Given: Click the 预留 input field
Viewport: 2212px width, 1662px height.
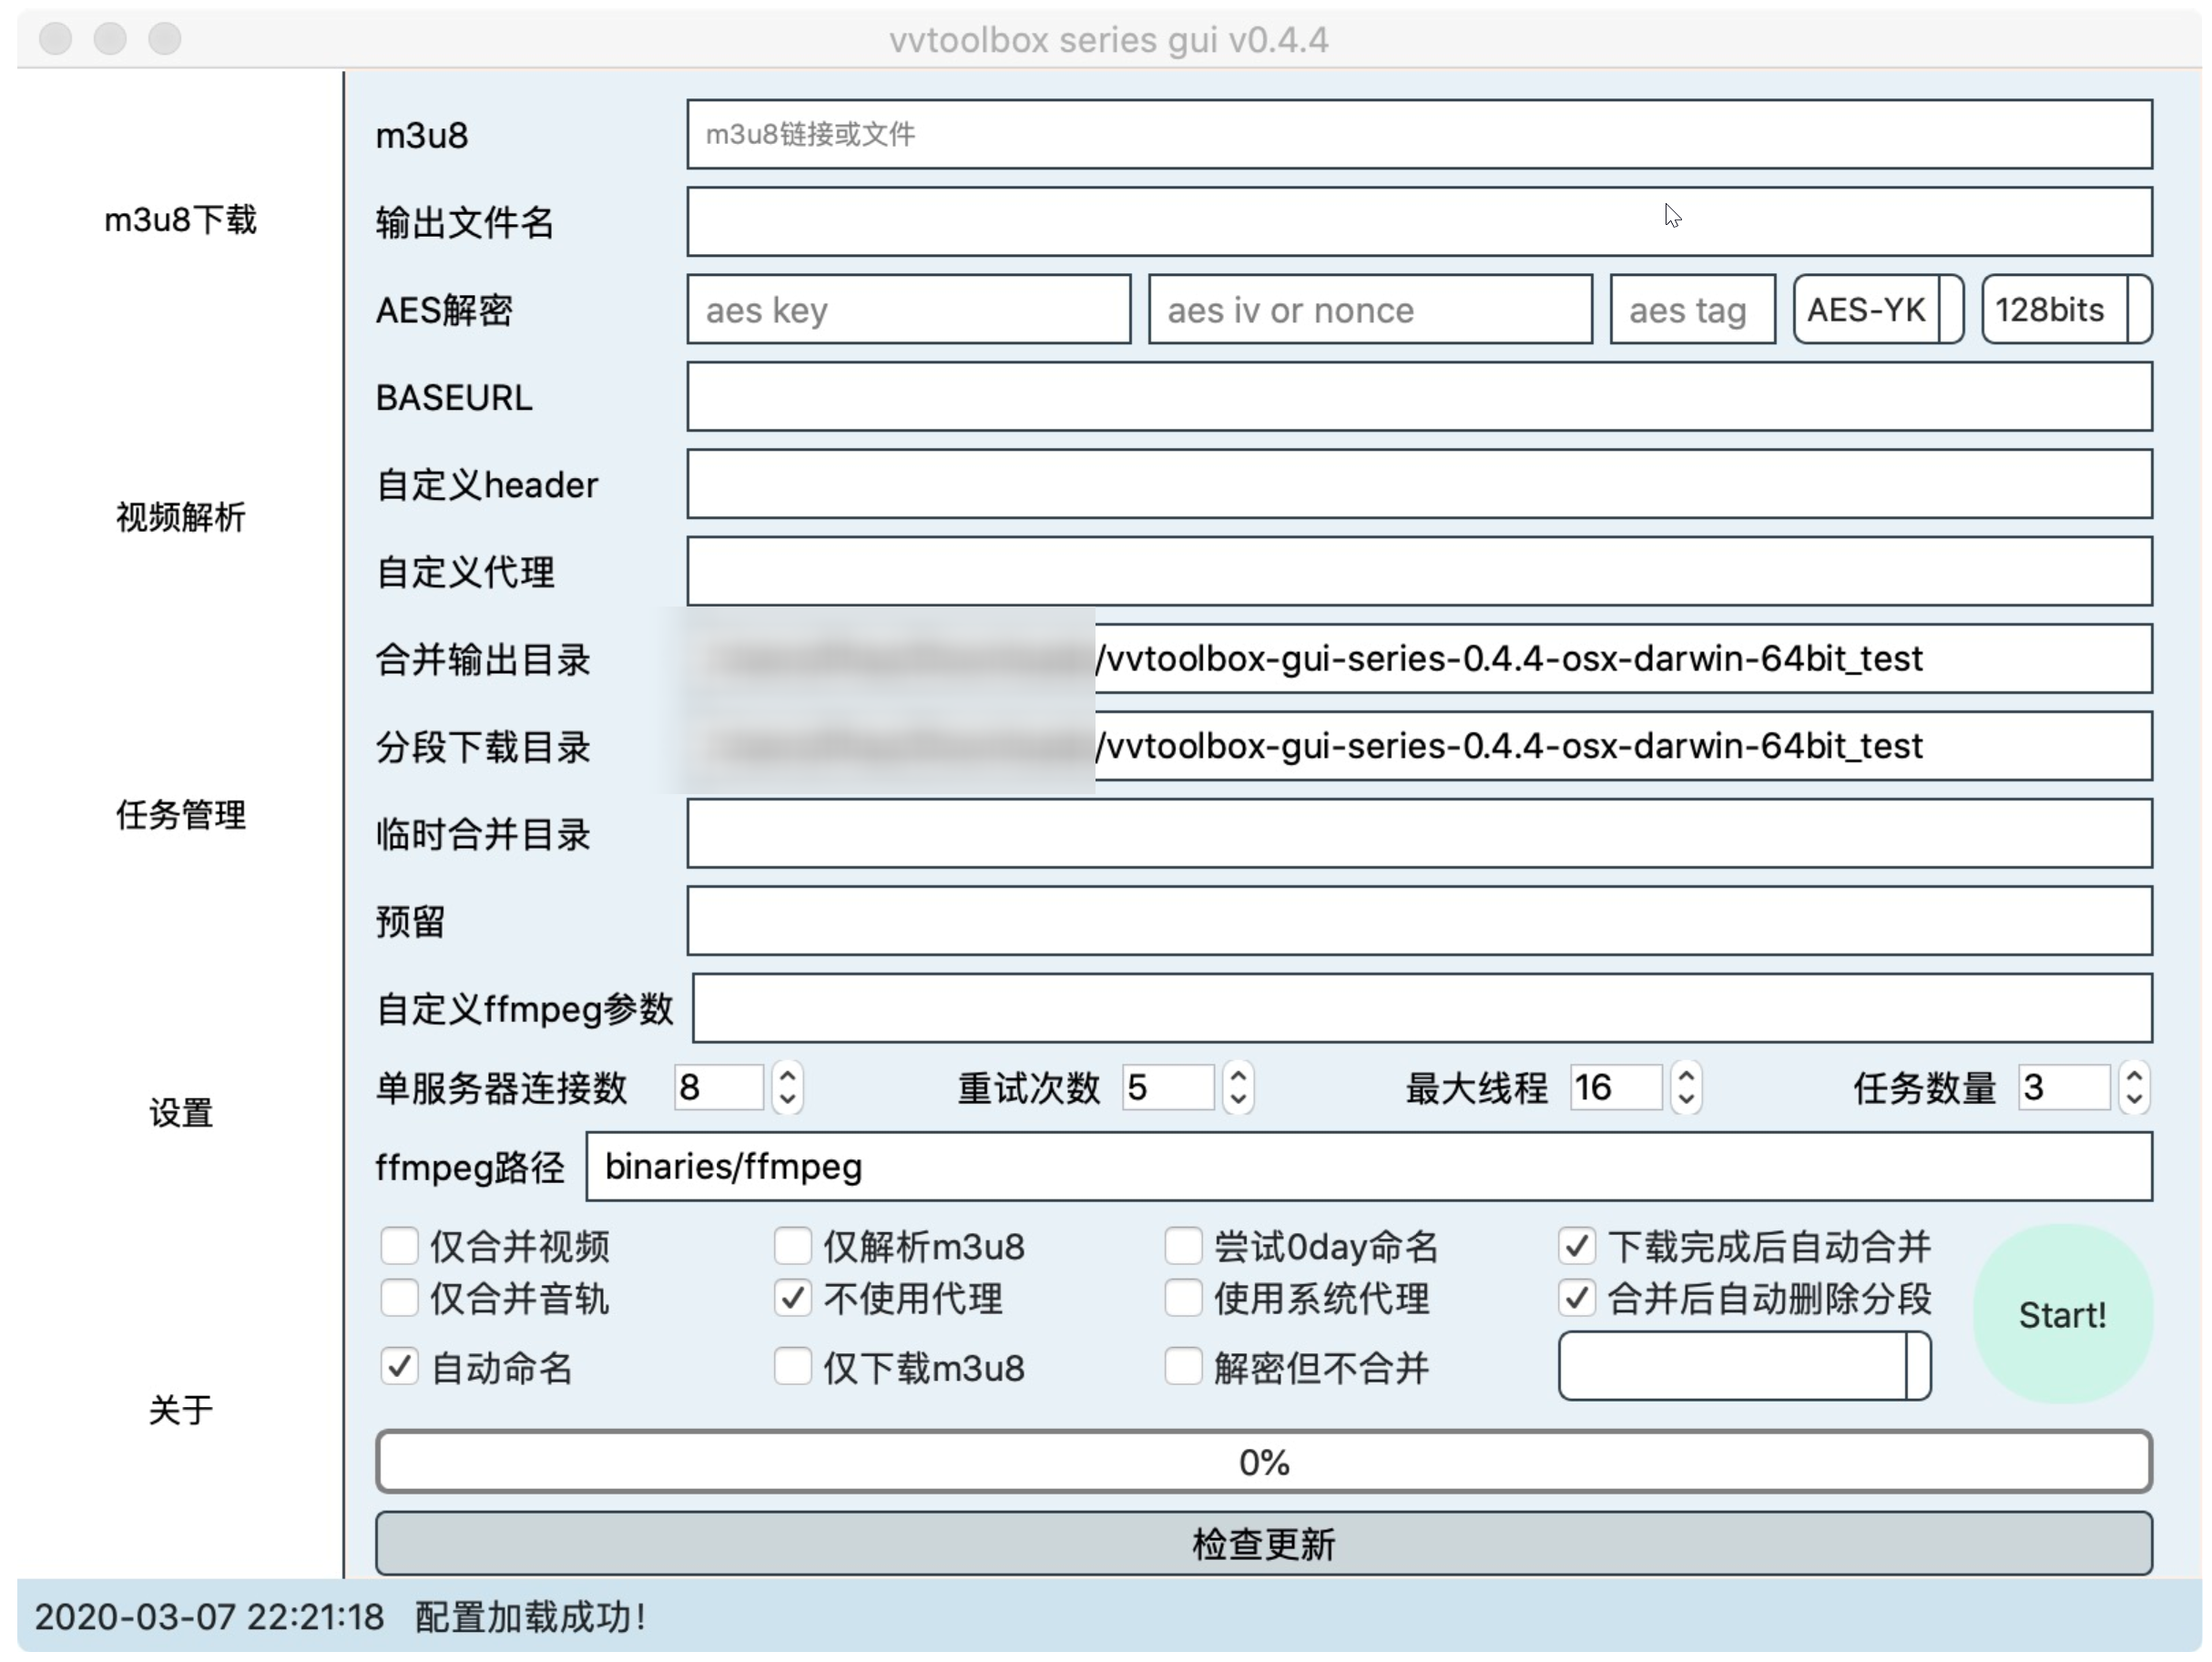Looking at the screenshot, I should click(x=1419, y=920).
